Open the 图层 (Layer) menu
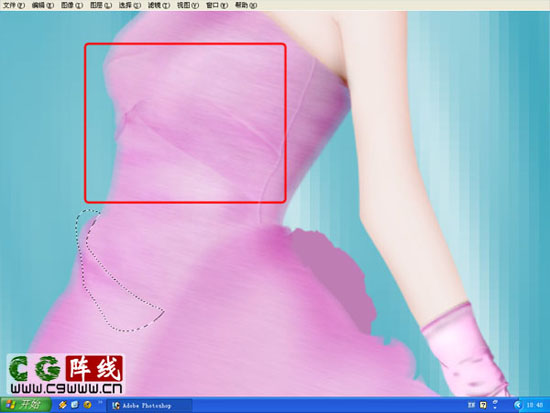 click(101, 5)
